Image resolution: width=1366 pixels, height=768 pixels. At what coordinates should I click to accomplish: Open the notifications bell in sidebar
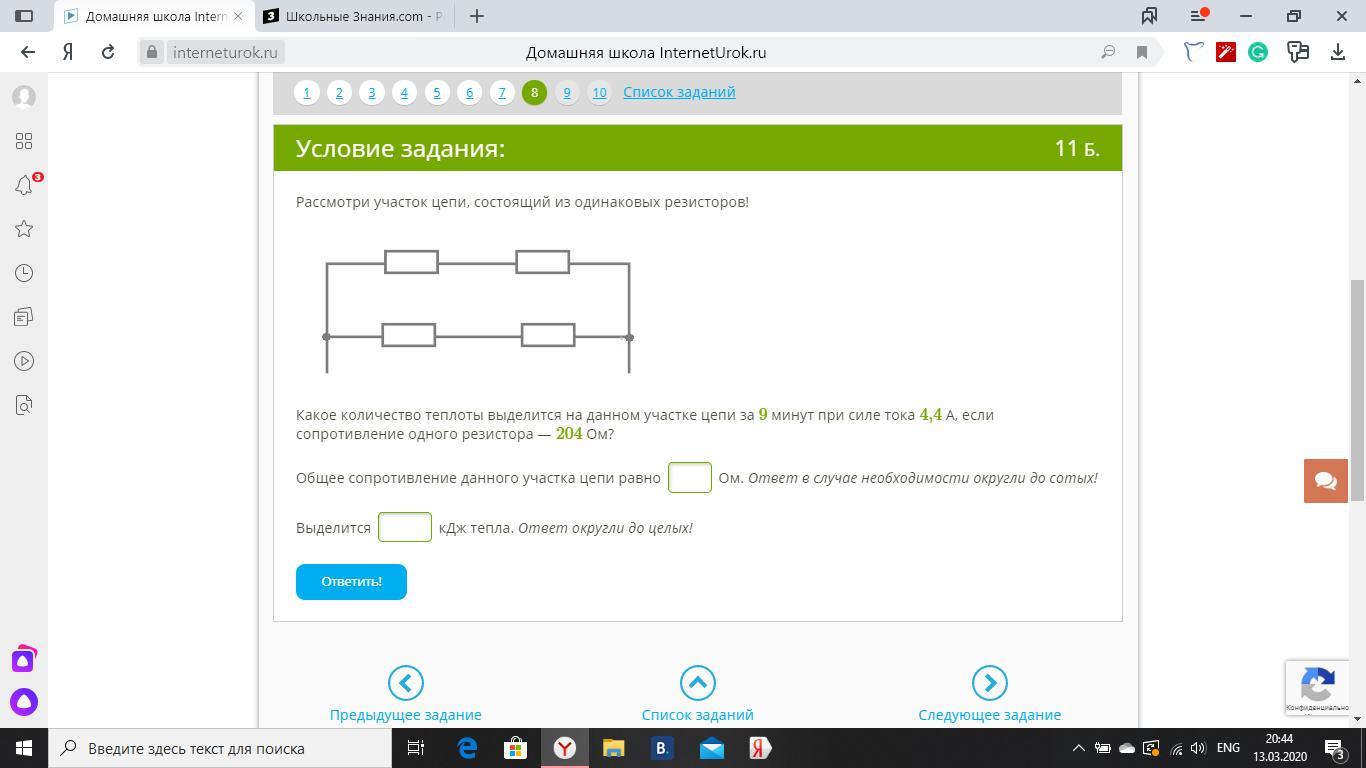(x=24, y=185)
